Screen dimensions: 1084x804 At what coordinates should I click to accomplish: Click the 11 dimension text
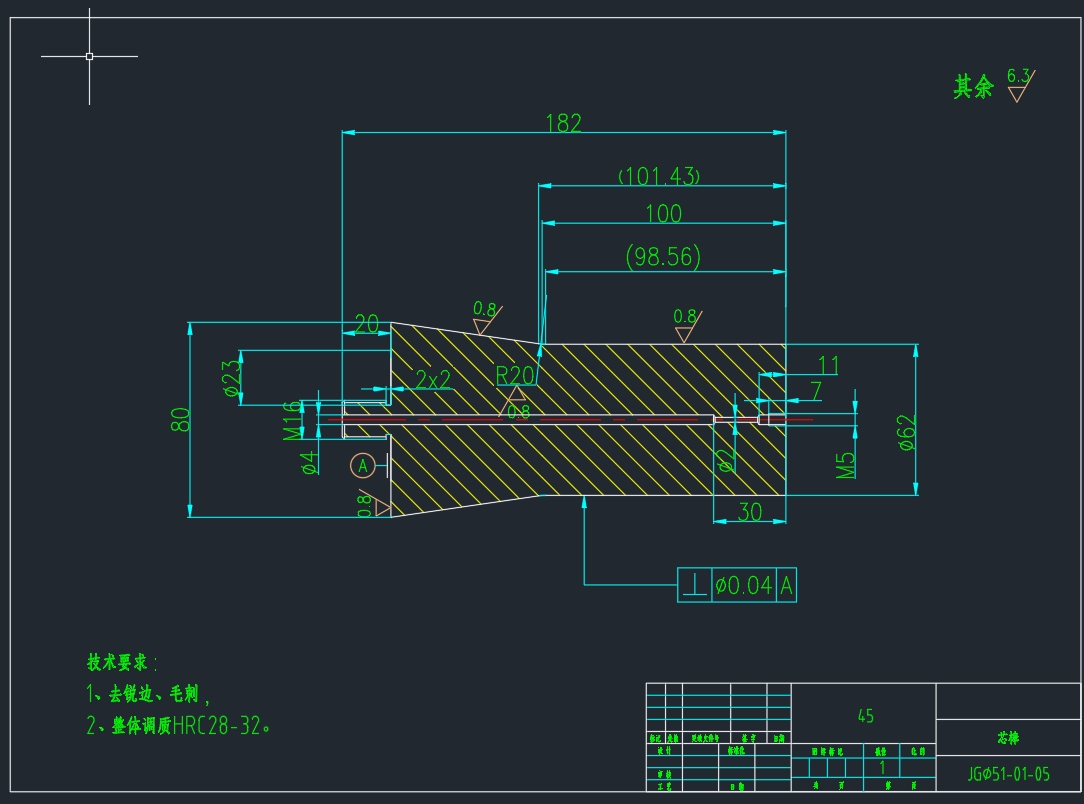tap(828, 365)
